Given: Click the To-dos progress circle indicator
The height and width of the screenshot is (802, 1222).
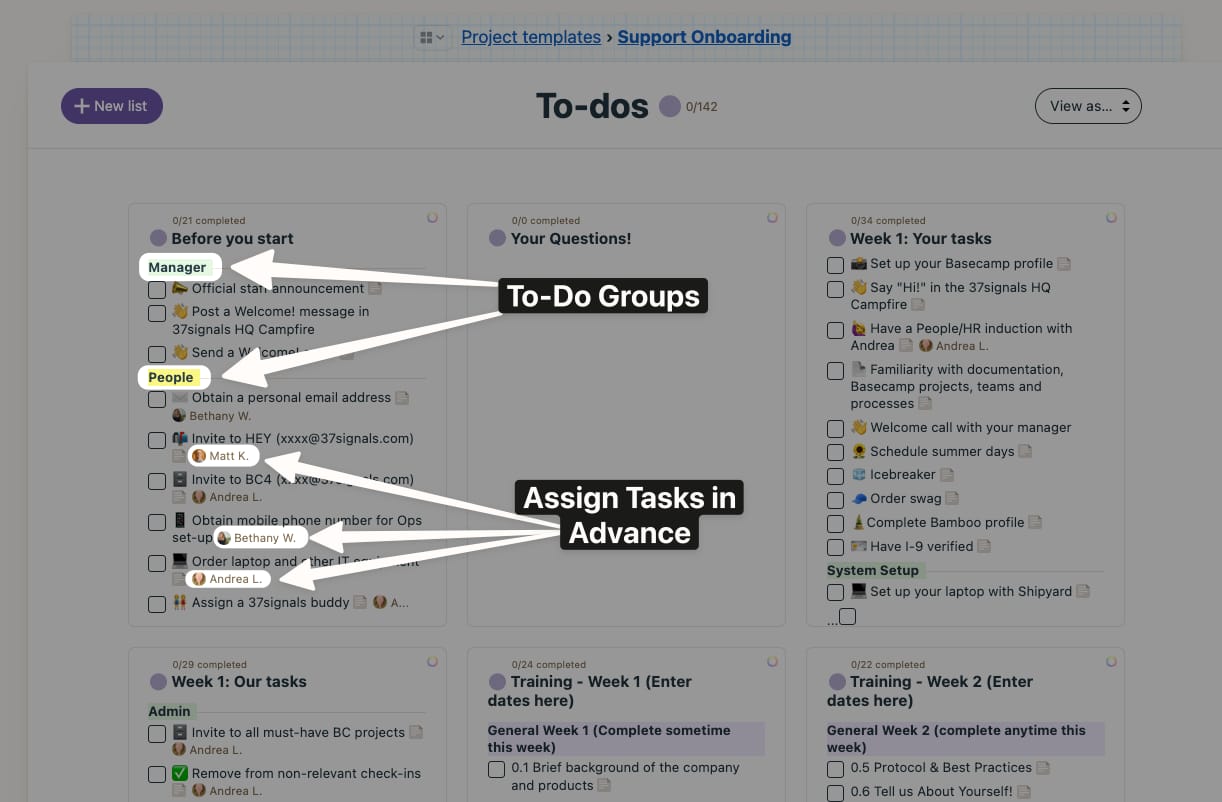Looking at the screenshot, I should click(x=670, y=106).
